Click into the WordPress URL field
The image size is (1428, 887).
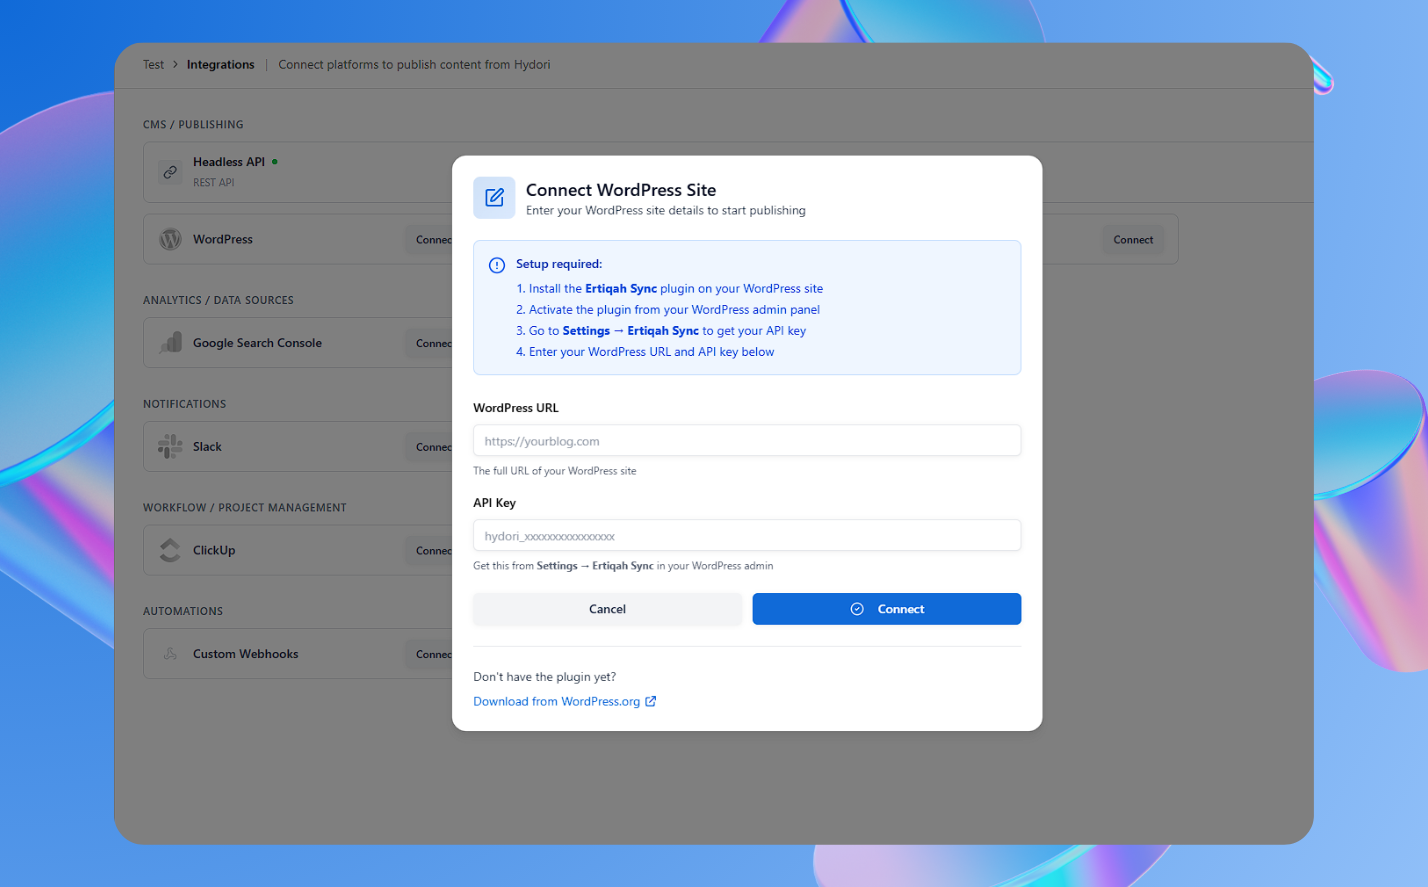tap(747, 441)
